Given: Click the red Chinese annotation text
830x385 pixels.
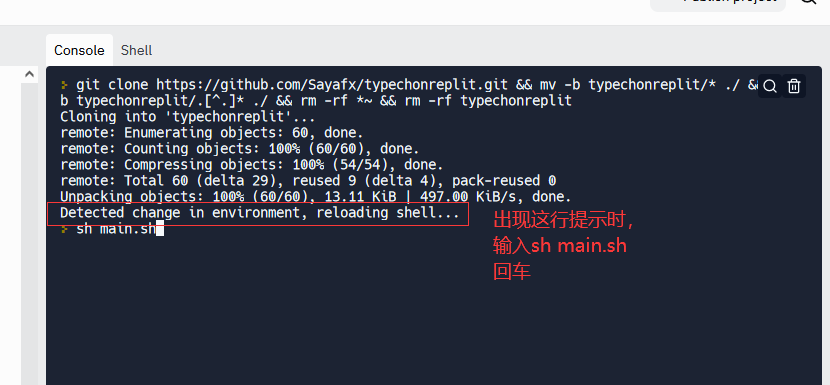Looking at the screenshot, I should [564, 246].
